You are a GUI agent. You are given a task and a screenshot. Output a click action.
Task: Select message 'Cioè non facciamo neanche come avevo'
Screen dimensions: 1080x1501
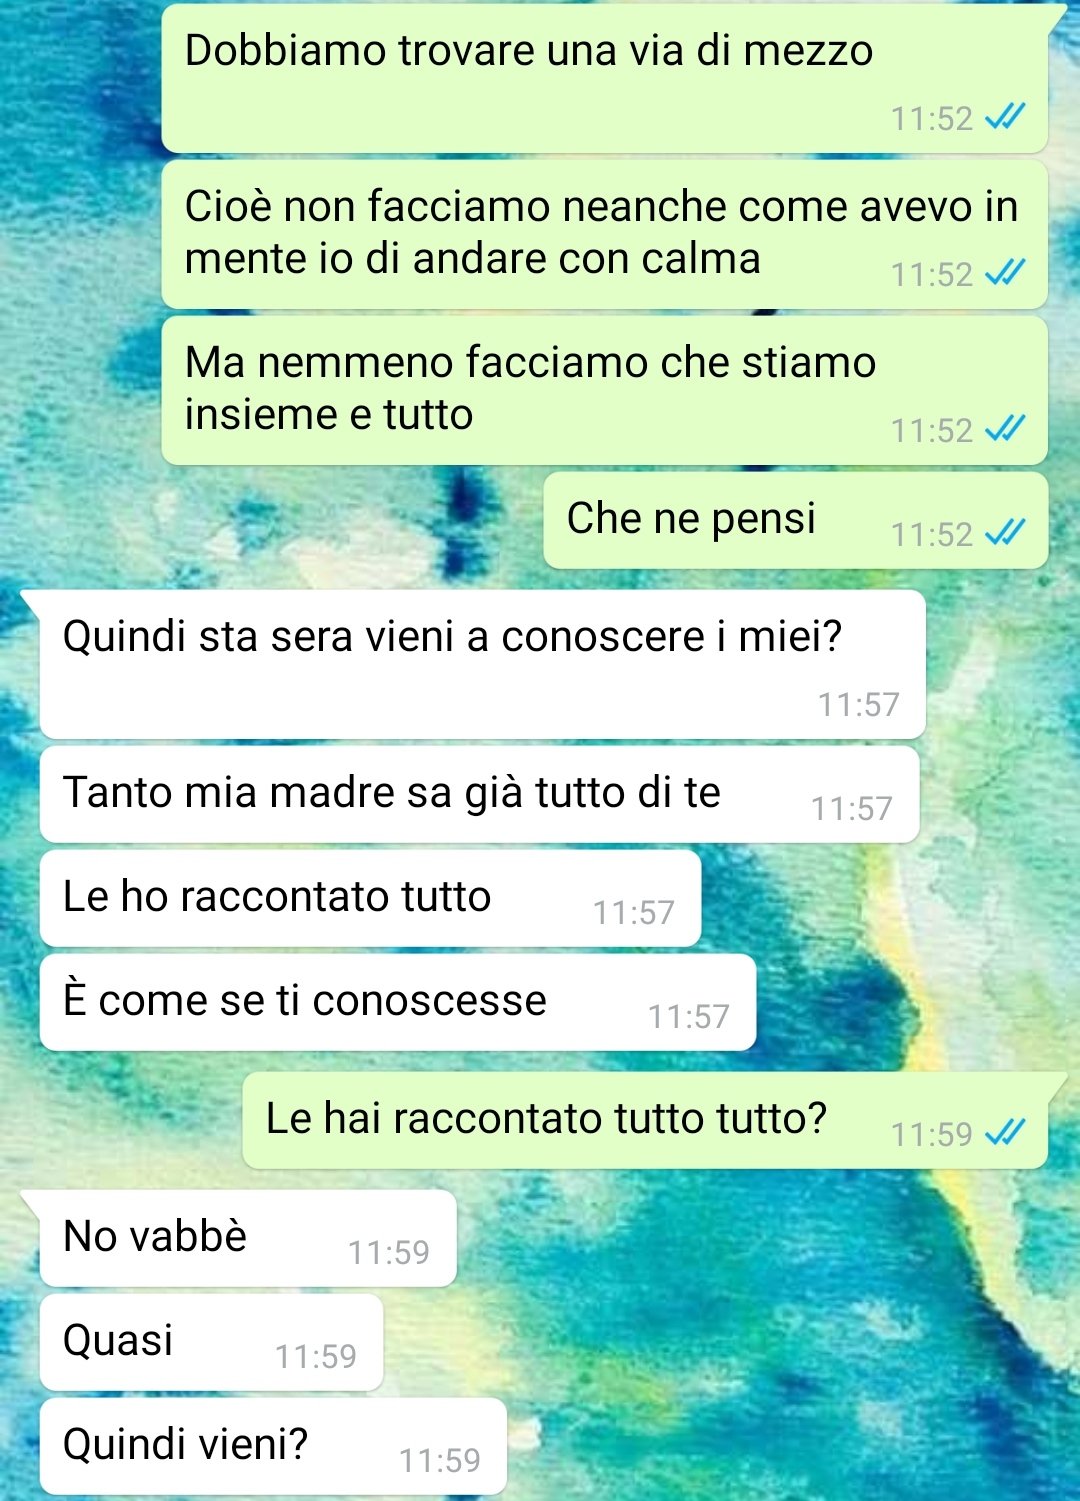click(604, 235)
